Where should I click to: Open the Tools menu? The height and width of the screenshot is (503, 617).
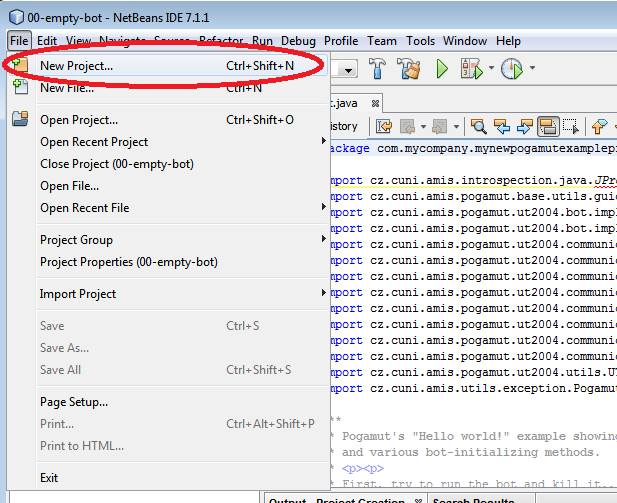pyautogui.click(x=420, y=41)
